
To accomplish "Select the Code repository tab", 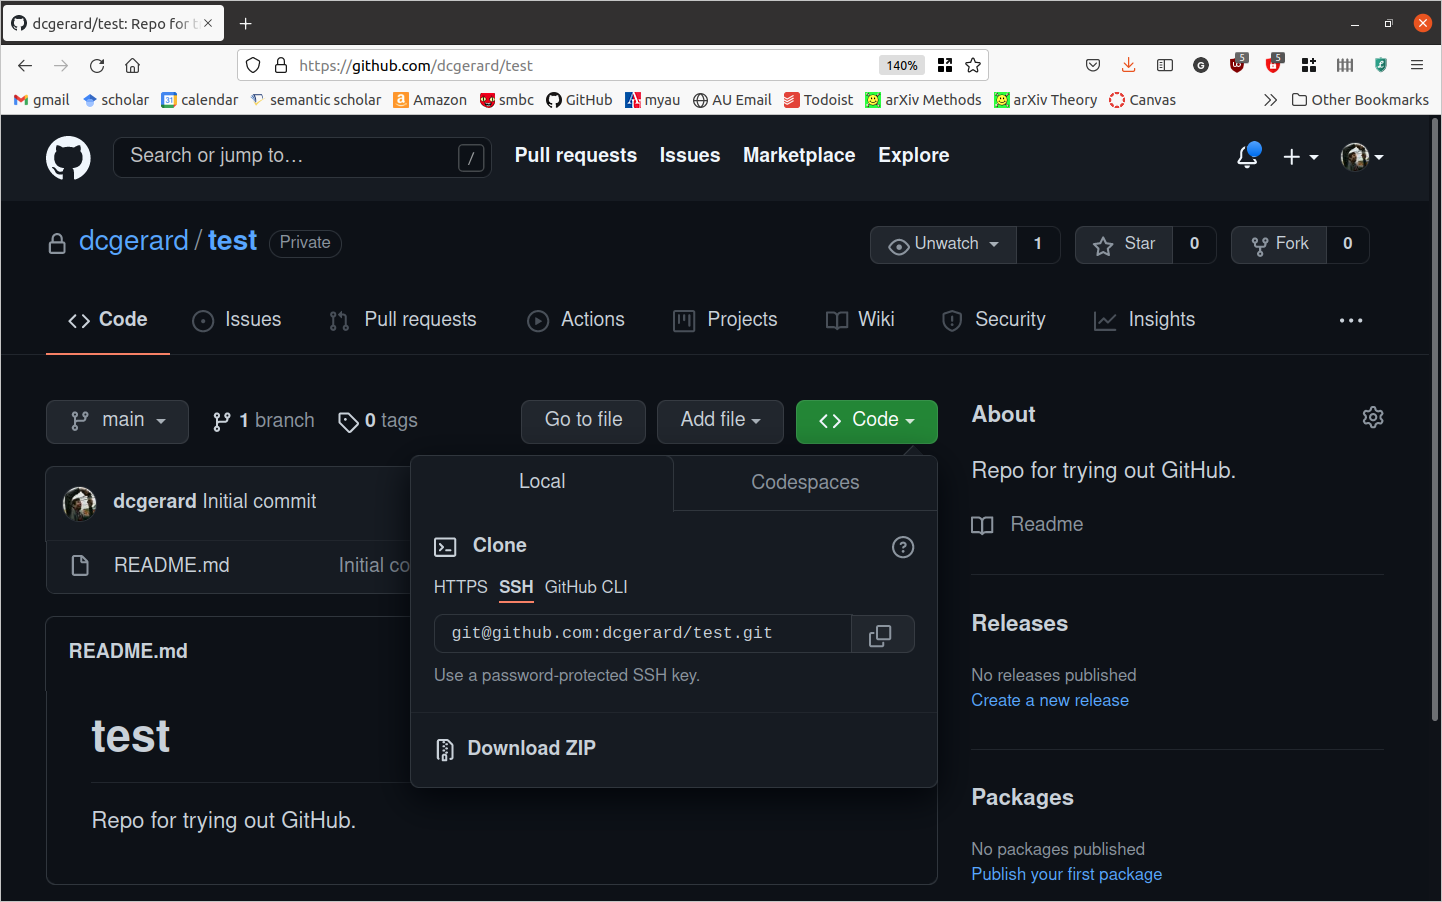I will 108,320.
